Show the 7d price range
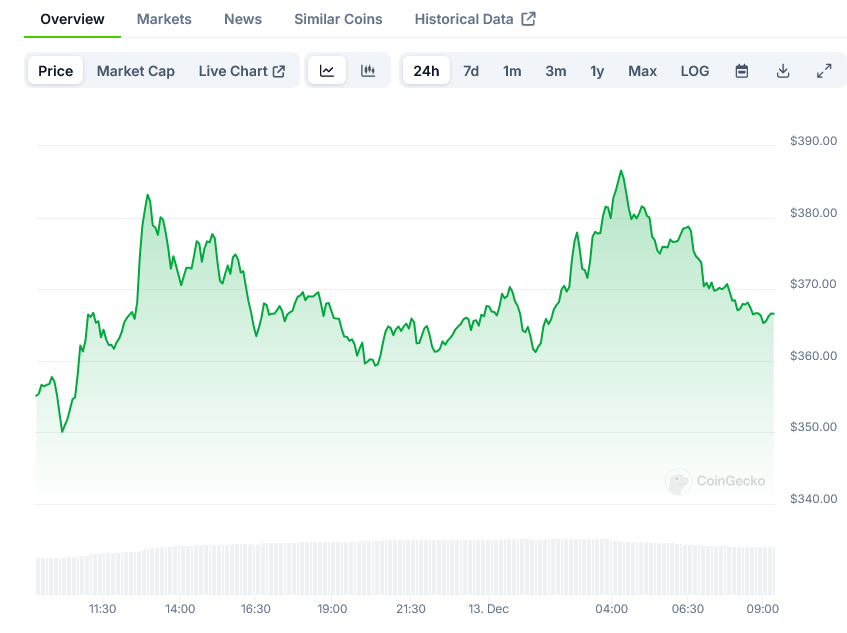 point(471,71)
